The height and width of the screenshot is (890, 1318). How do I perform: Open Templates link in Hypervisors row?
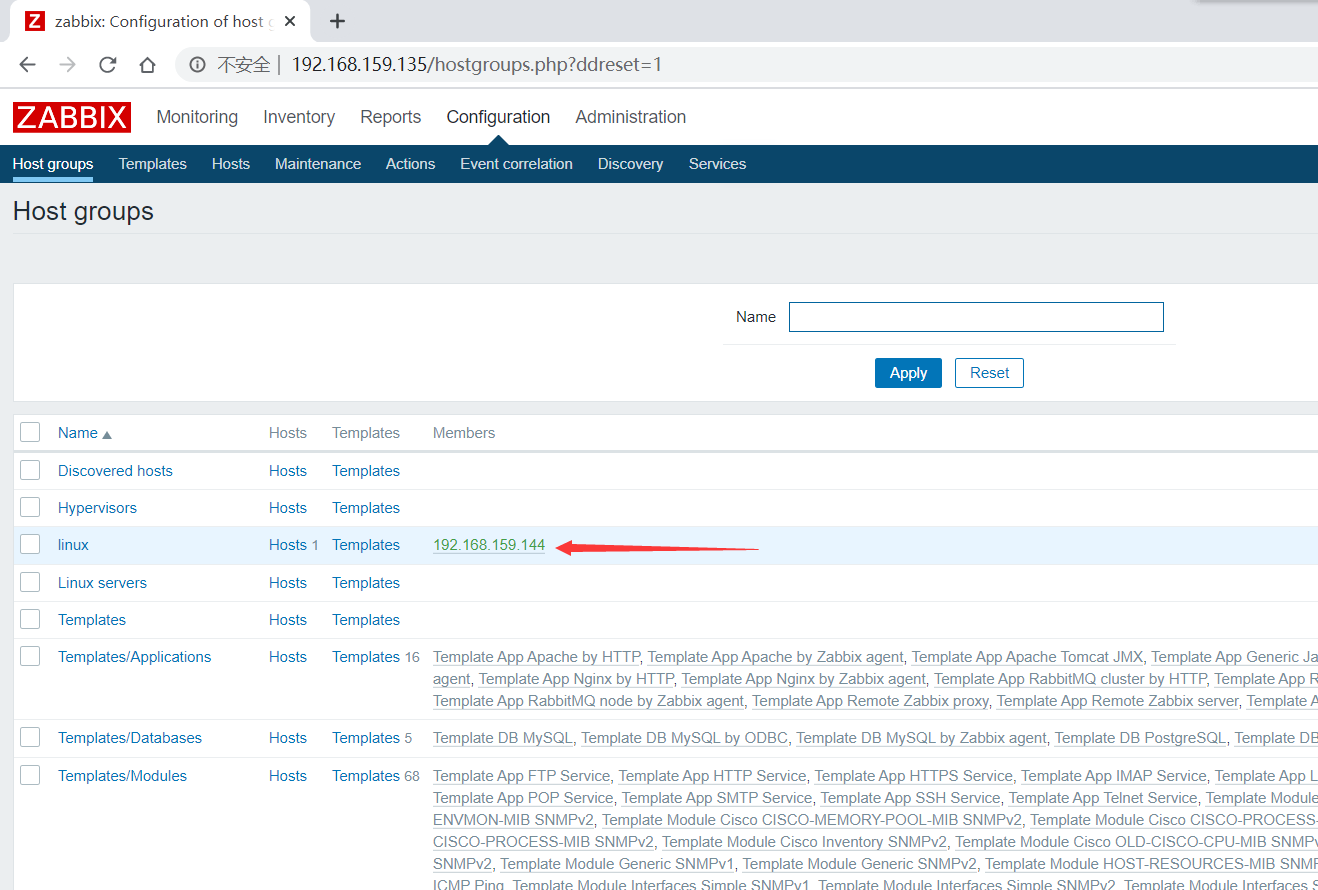click(x=366, y=508)
